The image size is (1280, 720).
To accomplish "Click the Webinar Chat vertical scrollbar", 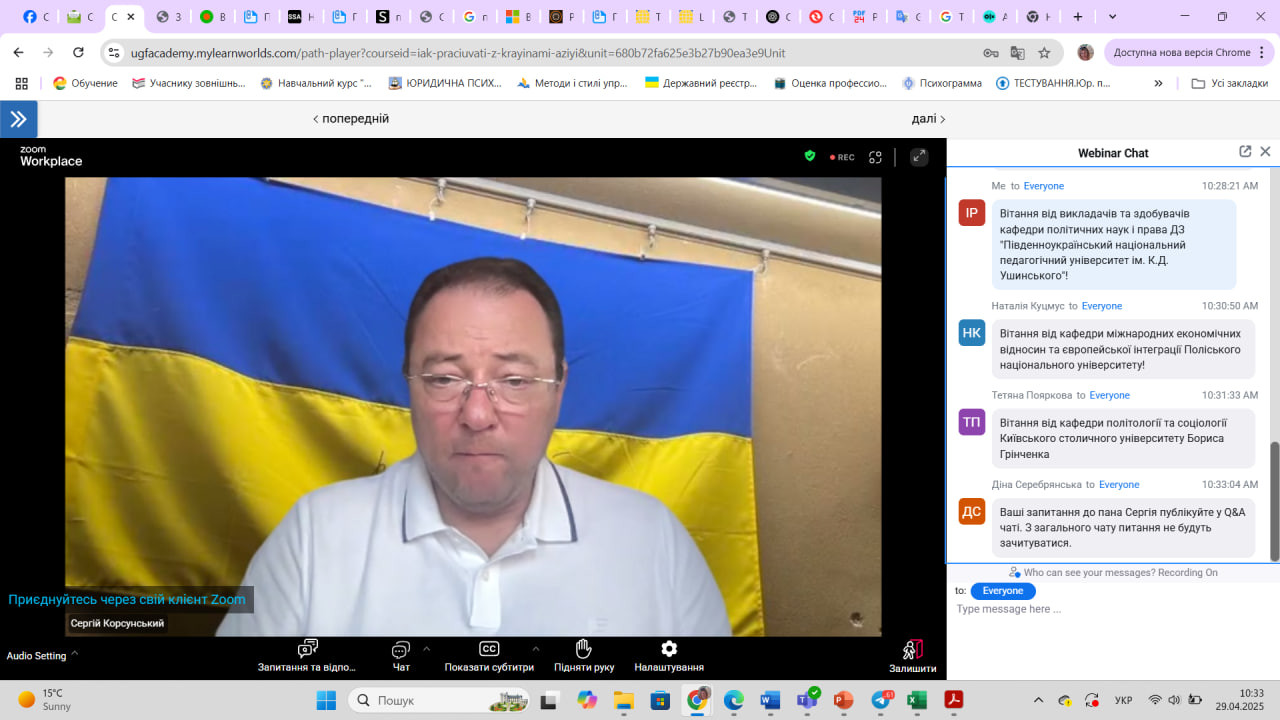I will (x=1274, y=500).
